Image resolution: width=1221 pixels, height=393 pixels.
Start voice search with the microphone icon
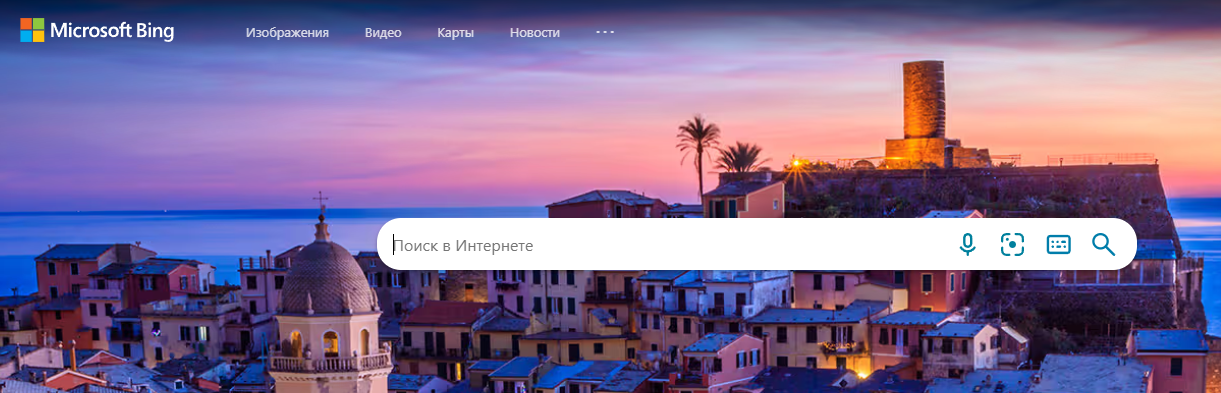pyautogui.click(x=967, y=244)
